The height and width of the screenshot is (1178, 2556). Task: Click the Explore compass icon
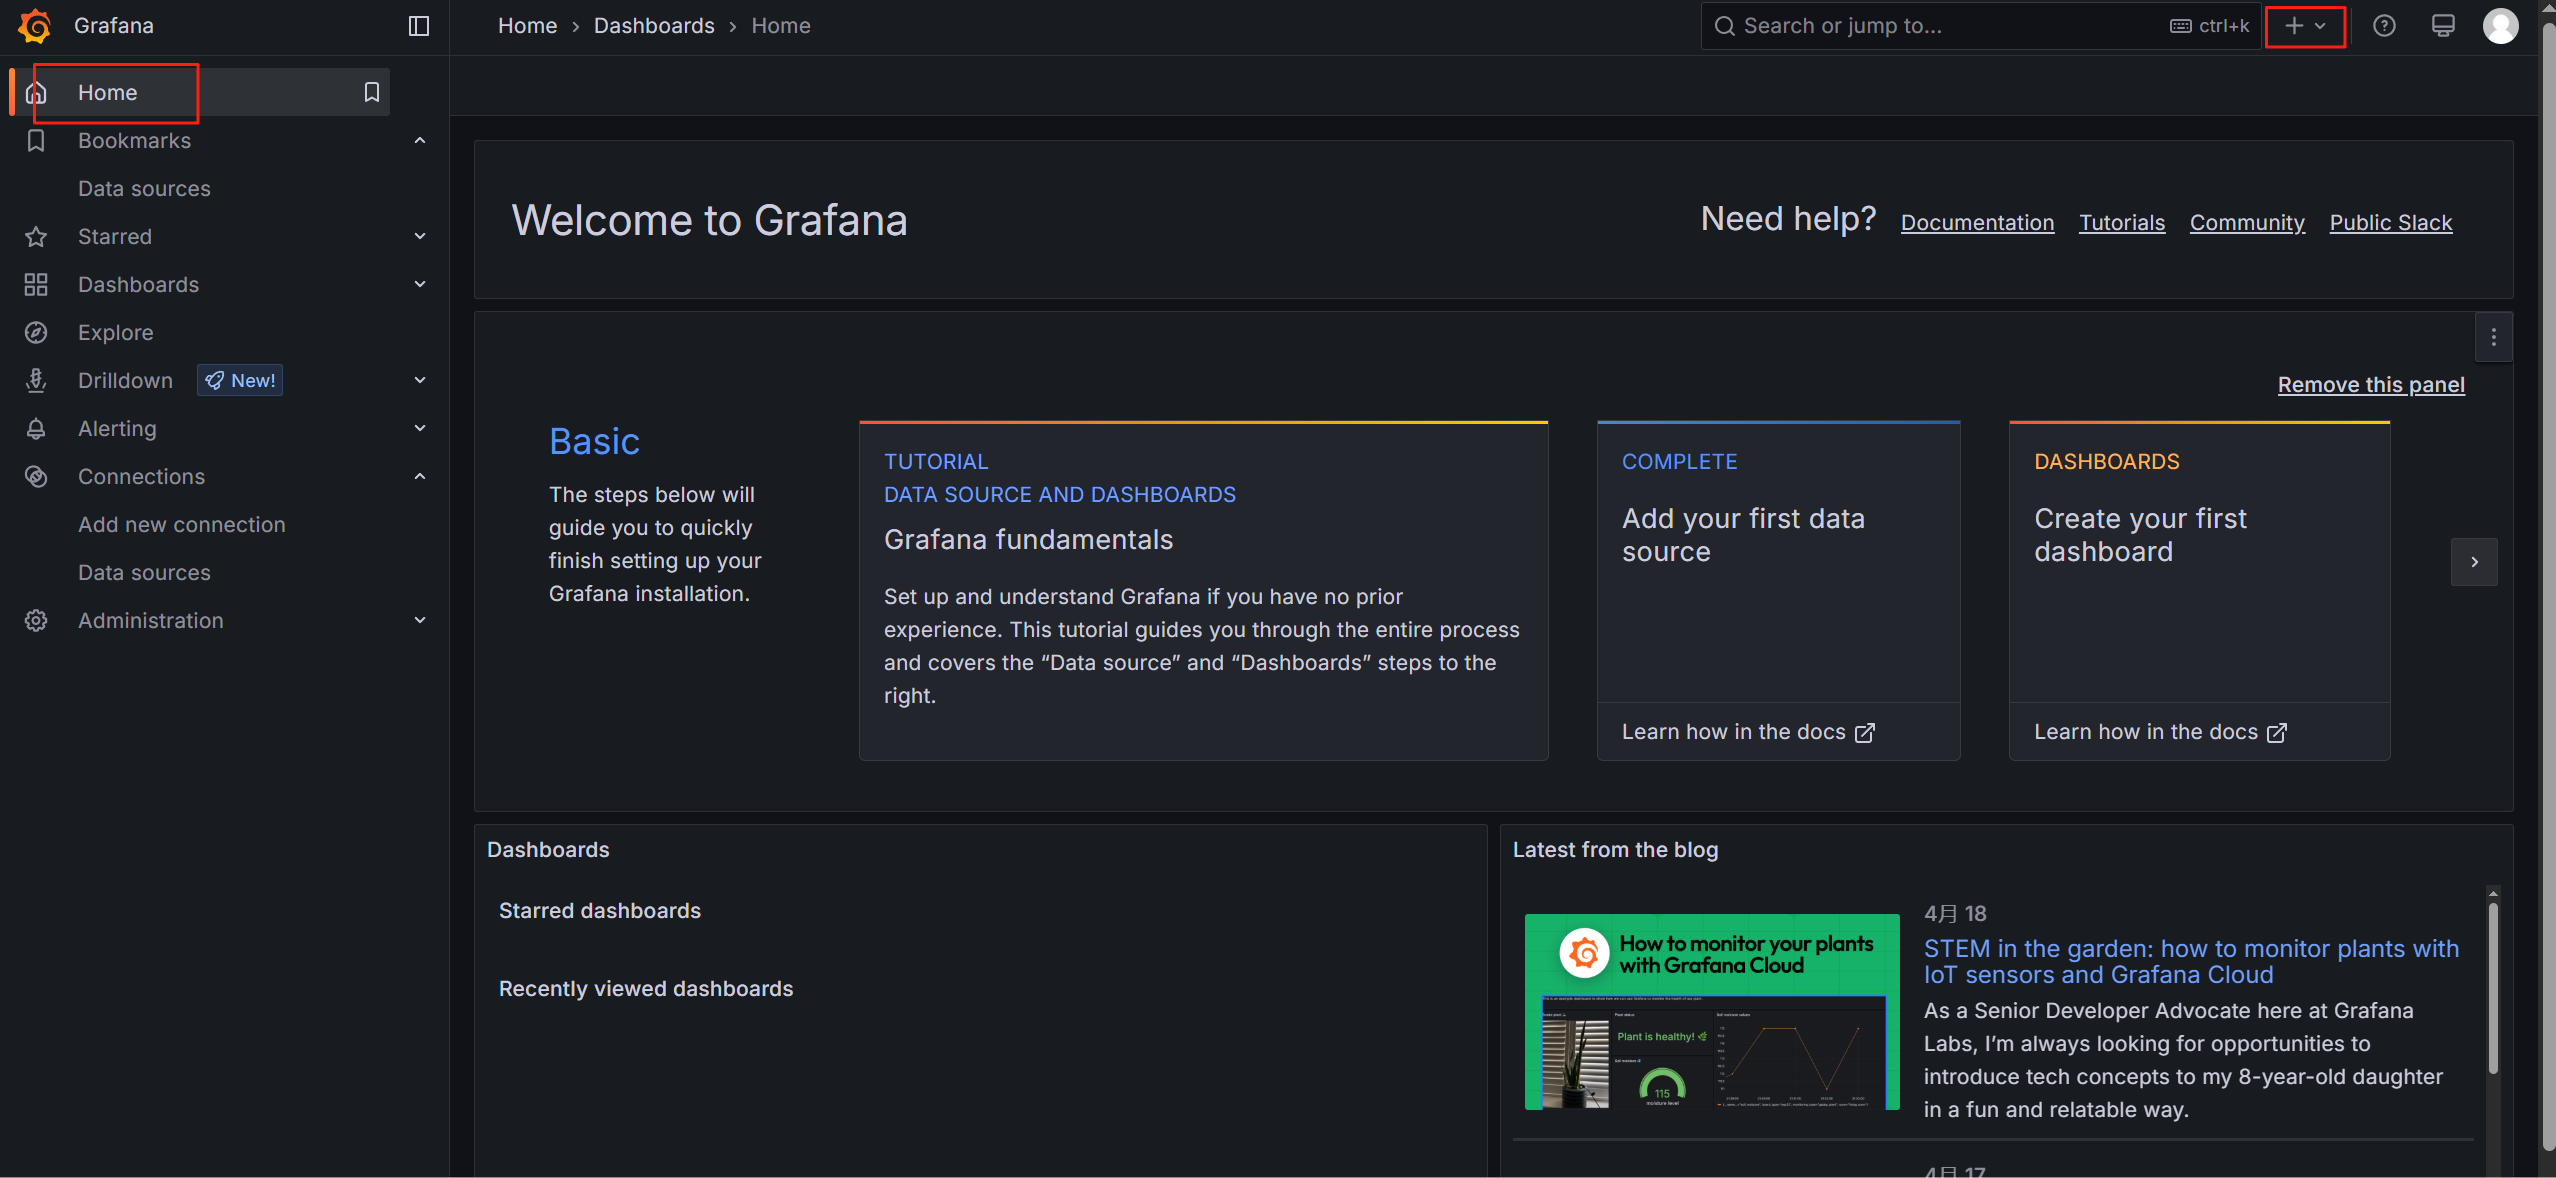[36, 333]
